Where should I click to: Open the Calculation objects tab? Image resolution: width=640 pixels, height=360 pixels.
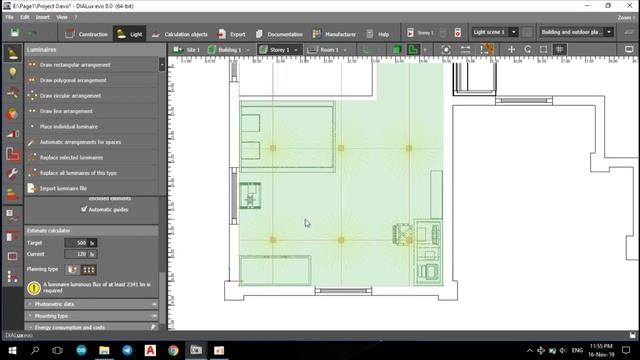coord(180,34)
